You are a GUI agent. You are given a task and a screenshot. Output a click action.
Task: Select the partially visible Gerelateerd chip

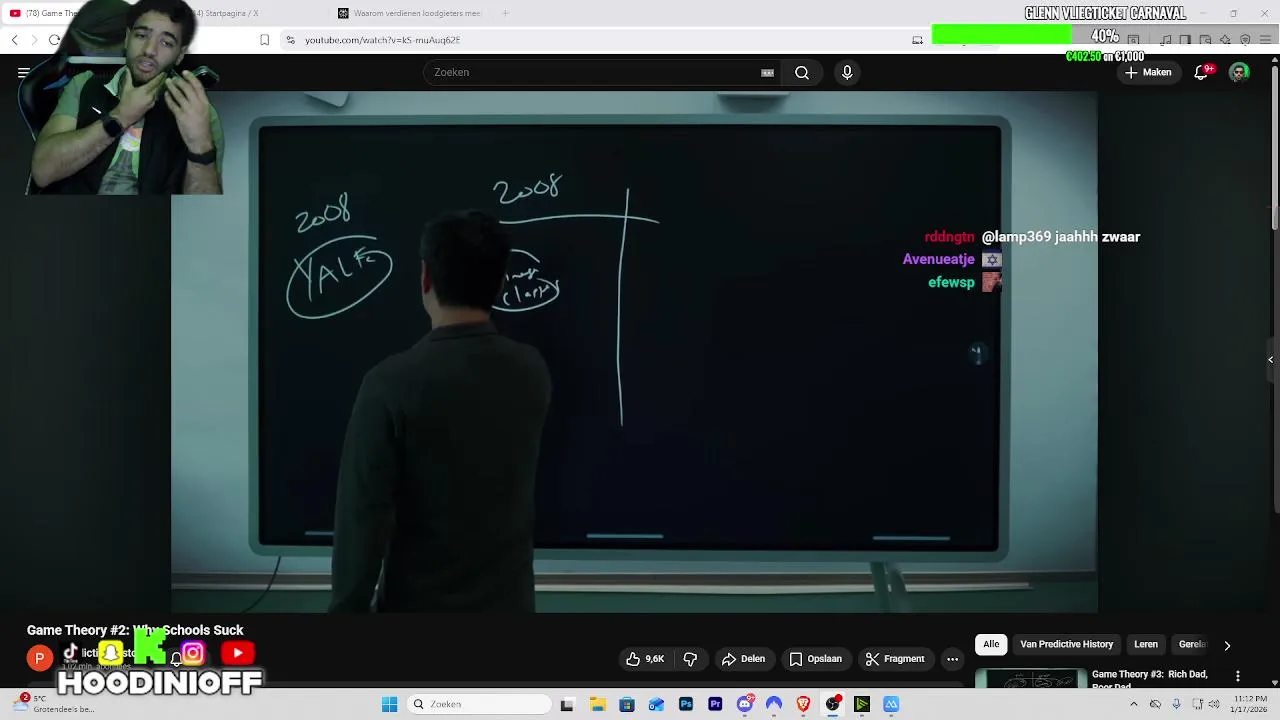[1193, 644]
